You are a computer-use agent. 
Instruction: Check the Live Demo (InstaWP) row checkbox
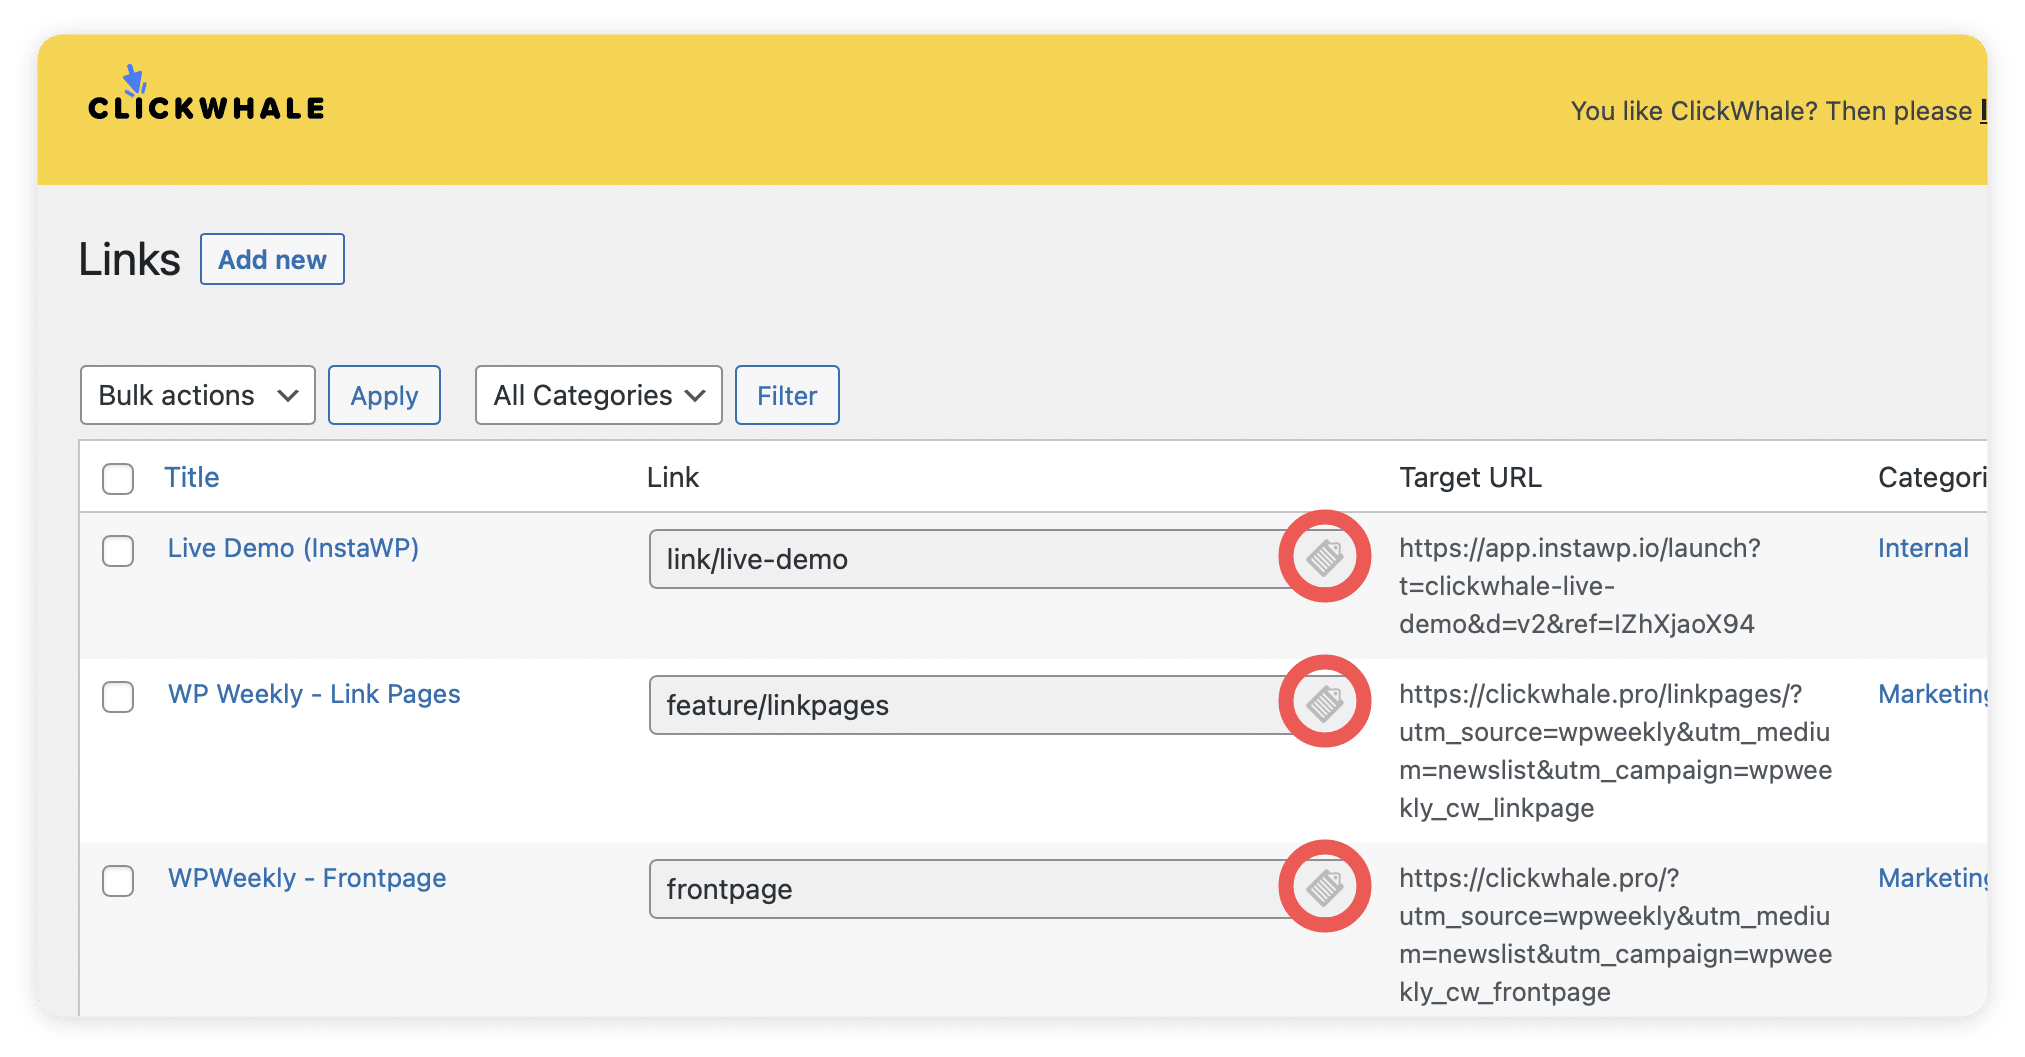pyautogui.click(x=118, y=550)
